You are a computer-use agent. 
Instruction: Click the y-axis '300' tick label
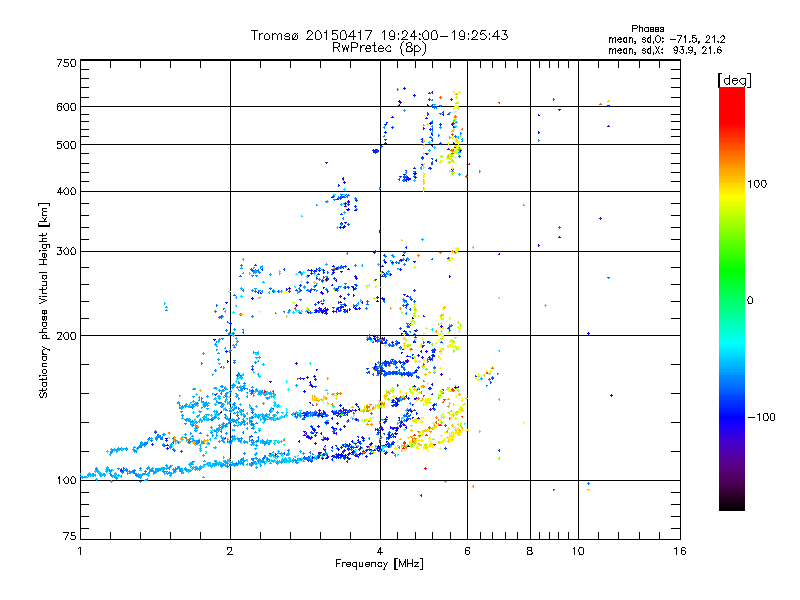click(66, 252)
